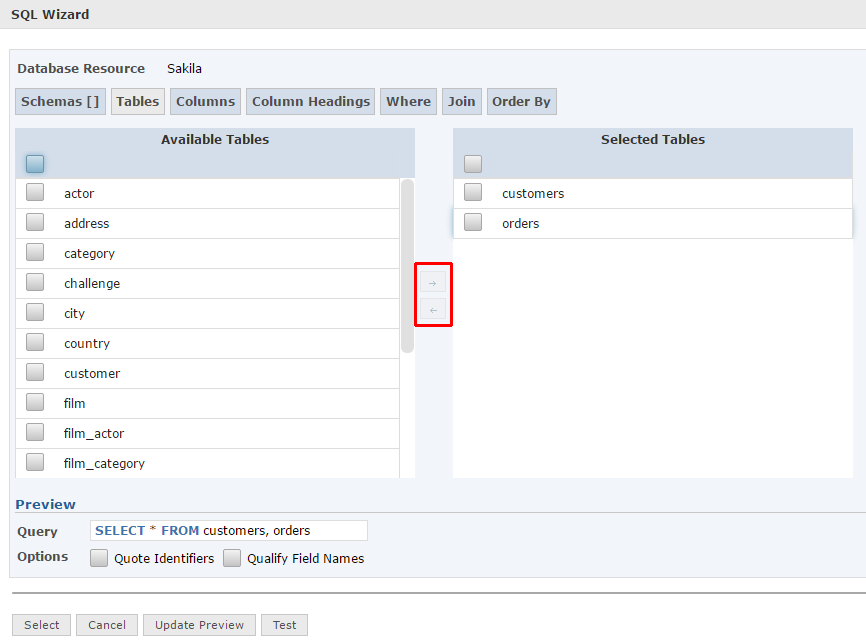This screenshot has width=866, height=644.
Task: Click the Query preview text field
Action: click(x=229, y=531)
